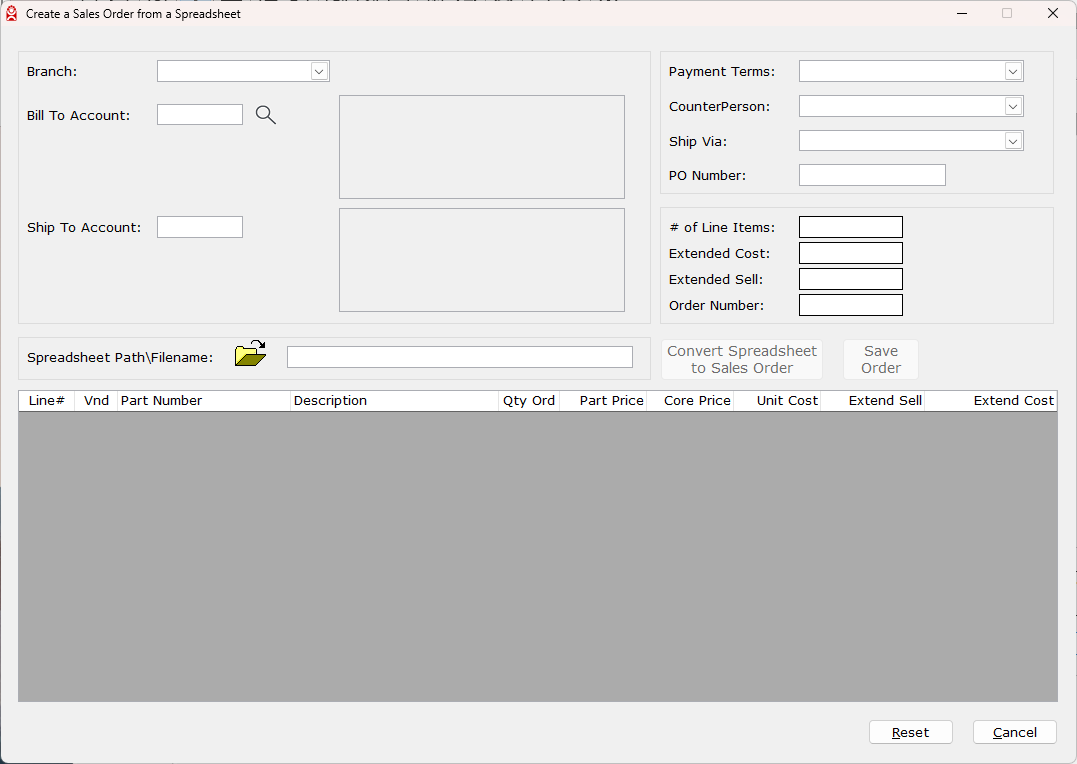Click the Extend Sell column header
Screen dimensions: 1077x764
[x=873, y=401]
